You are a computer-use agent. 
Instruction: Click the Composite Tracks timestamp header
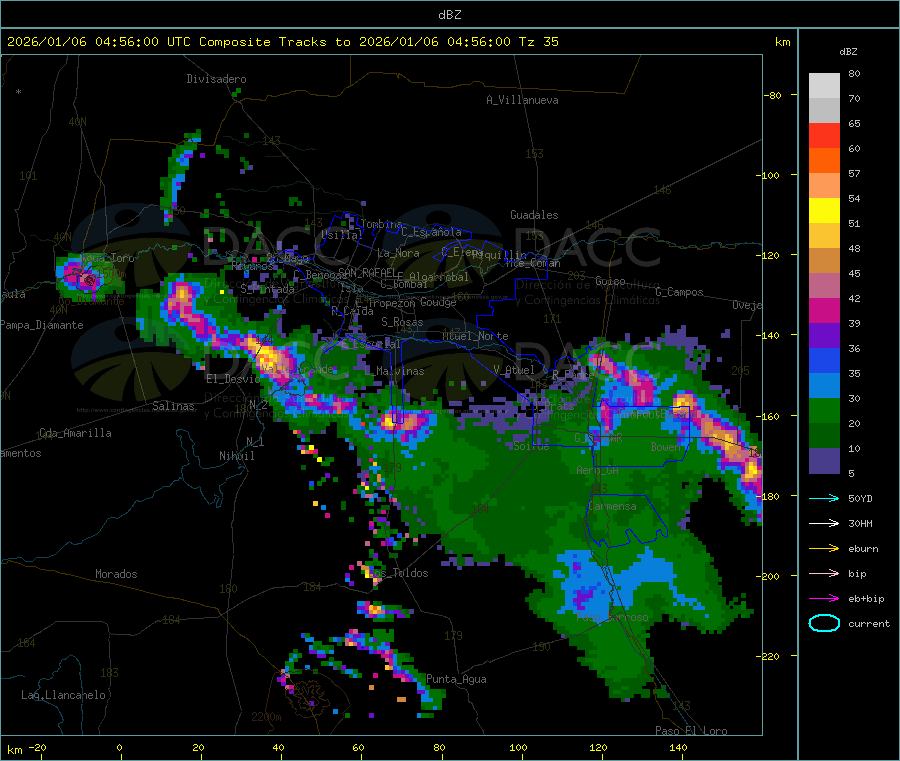[x=282, y=42]
